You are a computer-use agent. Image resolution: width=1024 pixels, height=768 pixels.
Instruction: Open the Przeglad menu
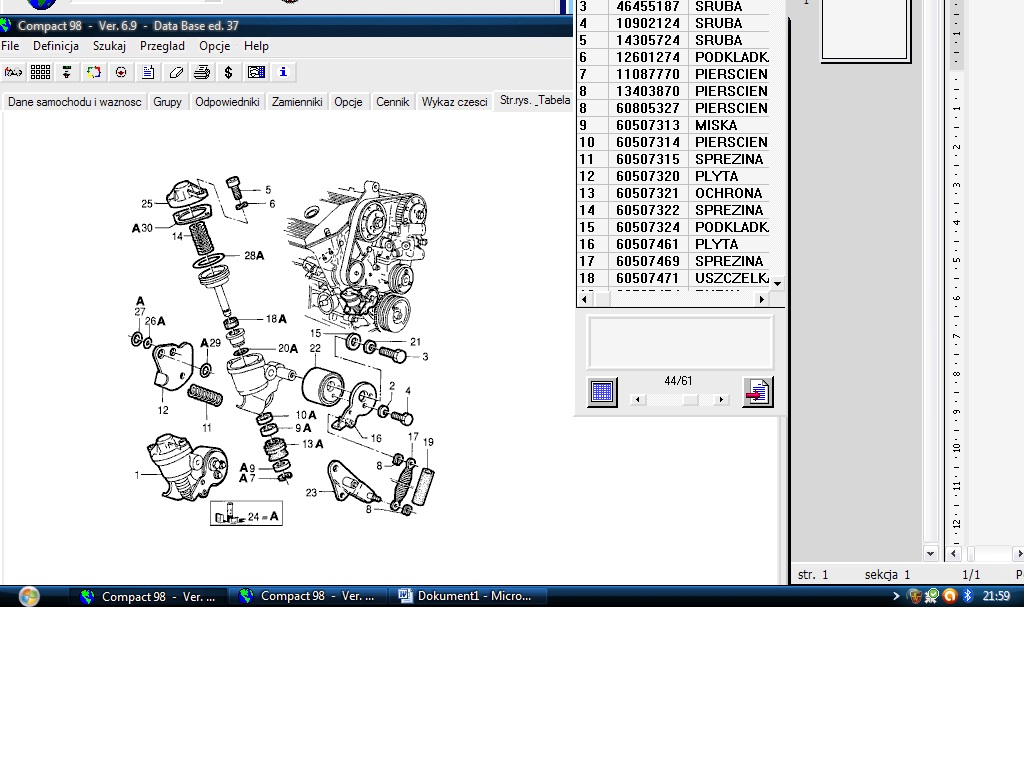click(x=162, y=46)
